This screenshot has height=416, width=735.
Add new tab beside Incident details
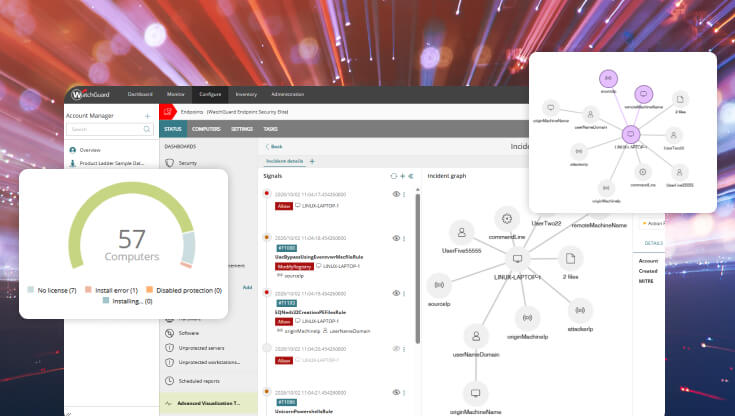[x=311, y=160]
